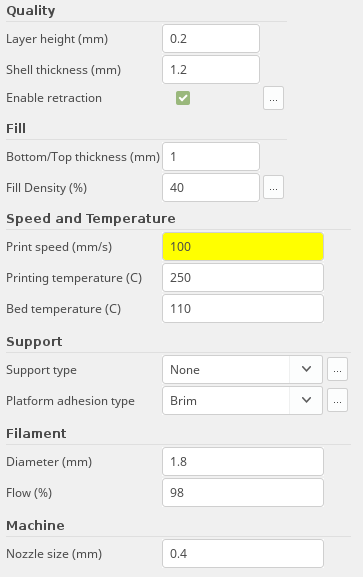Open Platform adhesion type settings button
Screen dimensions: 363x577
point(337,400)
